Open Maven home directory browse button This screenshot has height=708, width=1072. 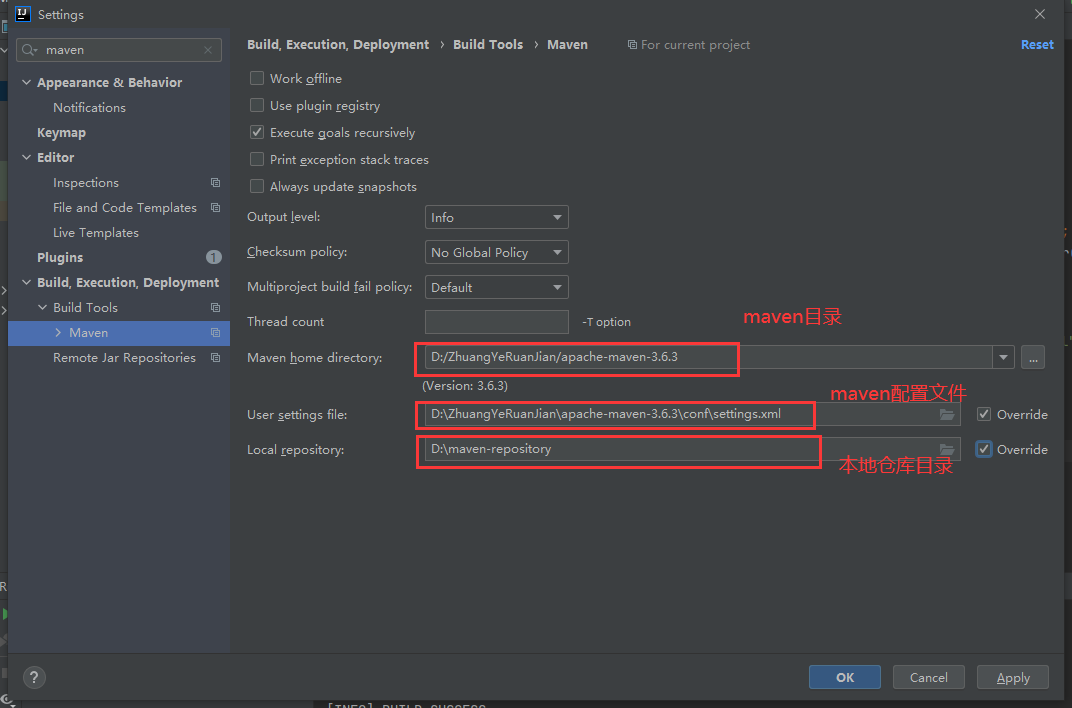pos(1033,357)
